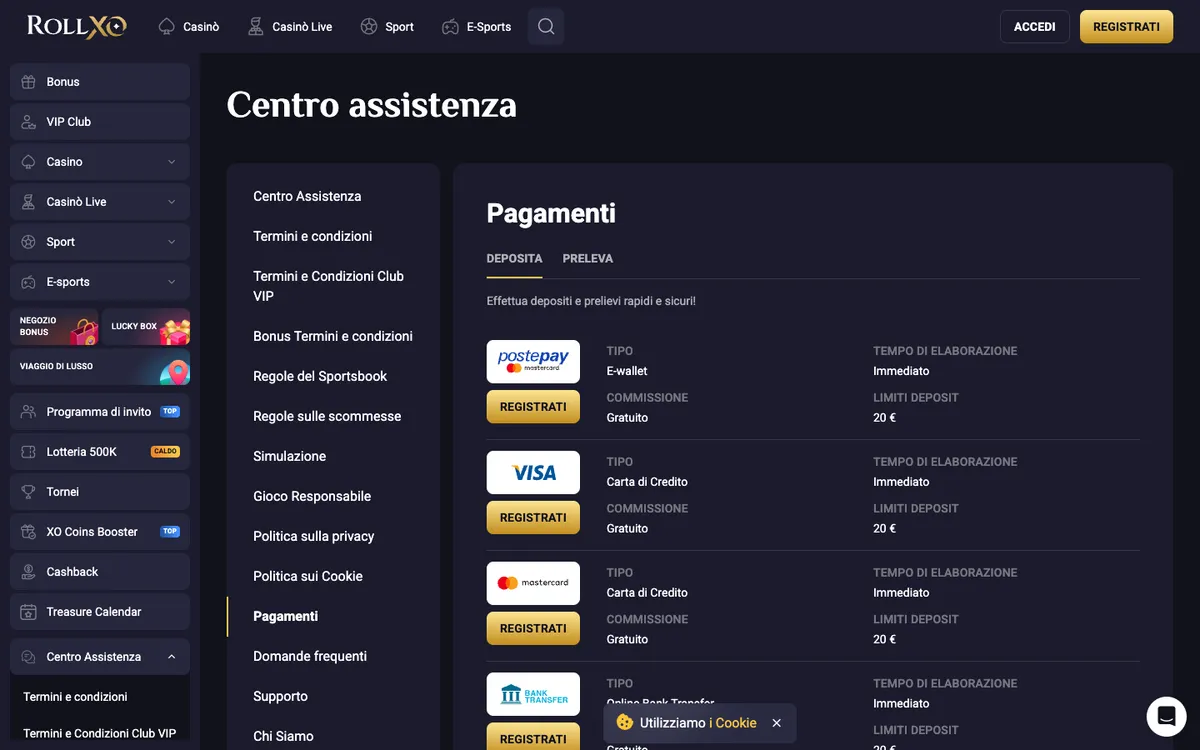This screenshot has height=750, width=1200.
Task: Click the E-sports gamepad icon in sidebar
Action: coord(28,282)
